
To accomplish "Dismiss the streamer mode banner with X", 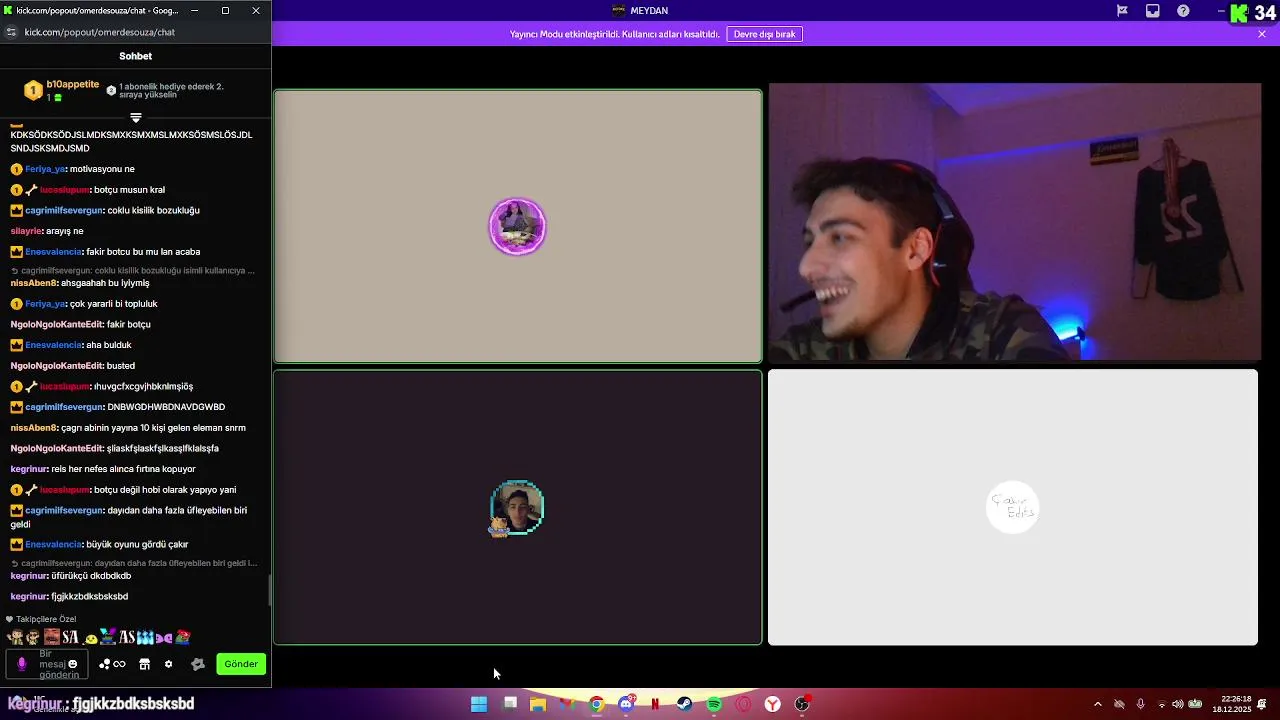I will point(1262,34).
